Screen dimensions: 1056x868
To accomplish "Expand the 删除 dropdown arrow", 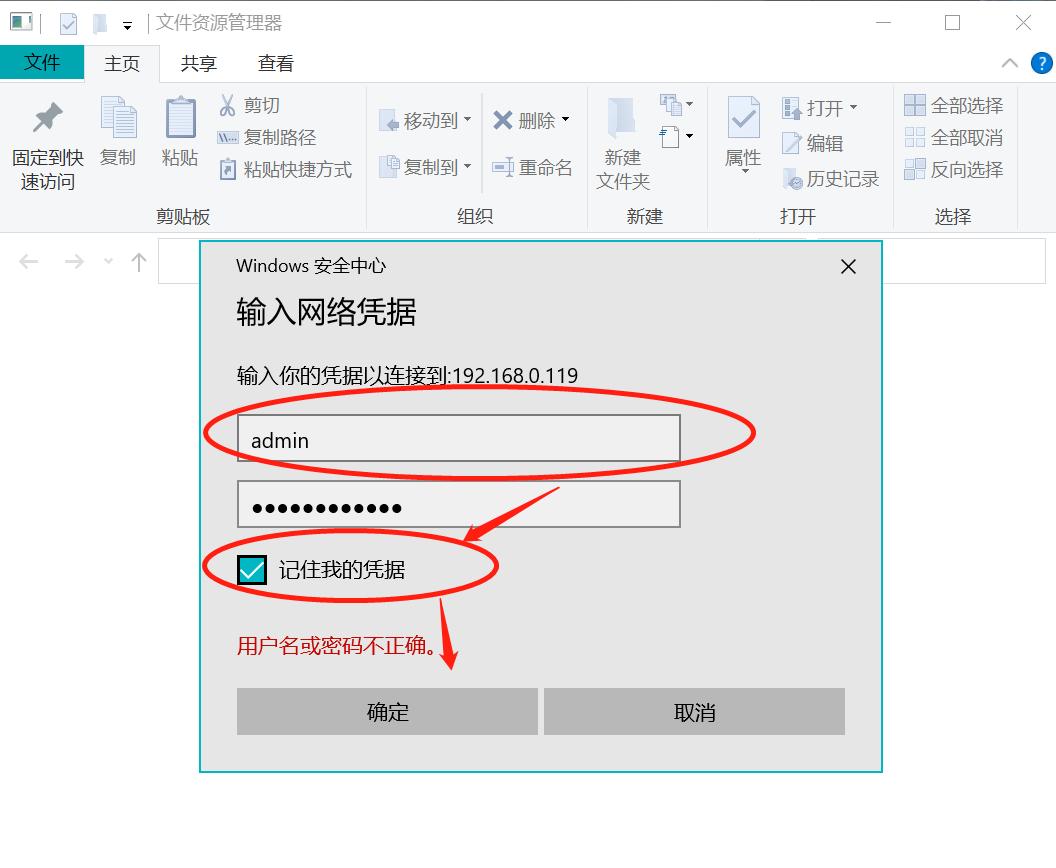I will coord(567,120).
